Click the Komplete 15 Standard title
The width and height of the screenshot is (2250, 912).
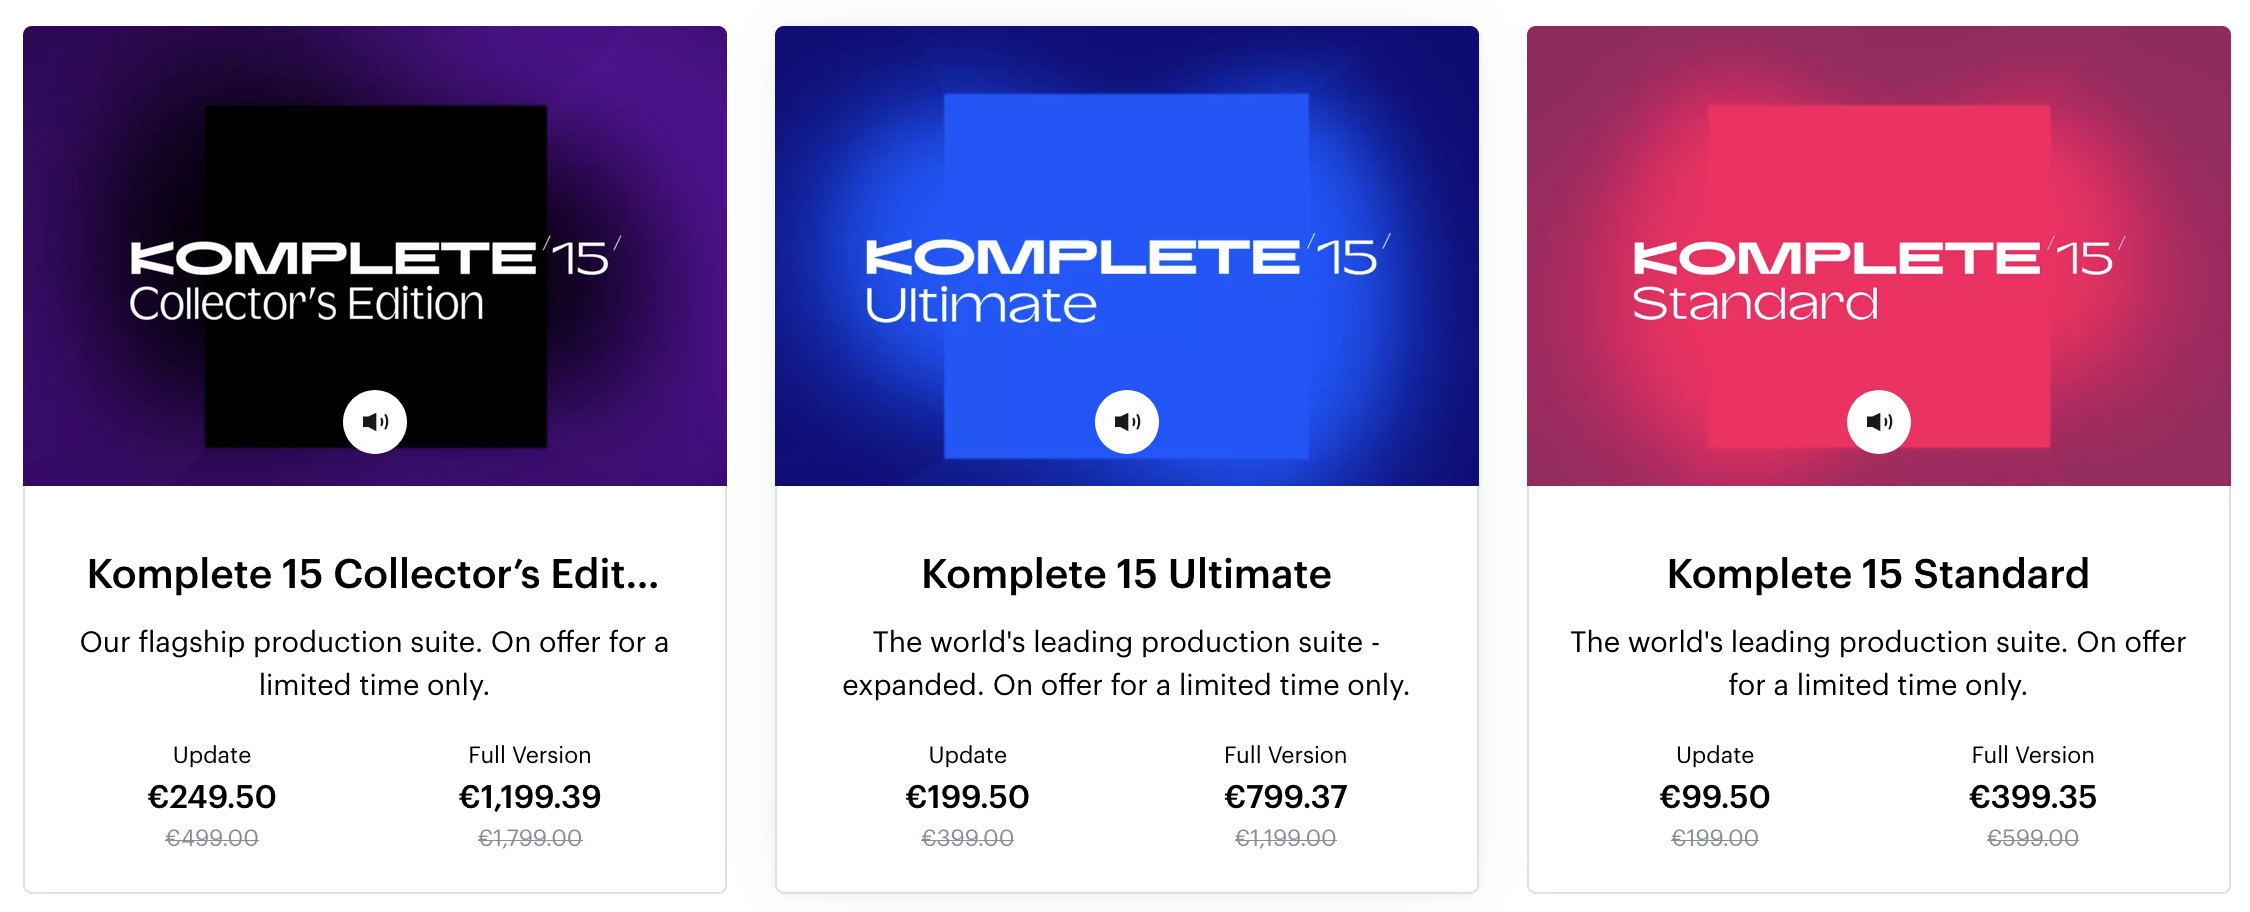[x=1879, y=574]
